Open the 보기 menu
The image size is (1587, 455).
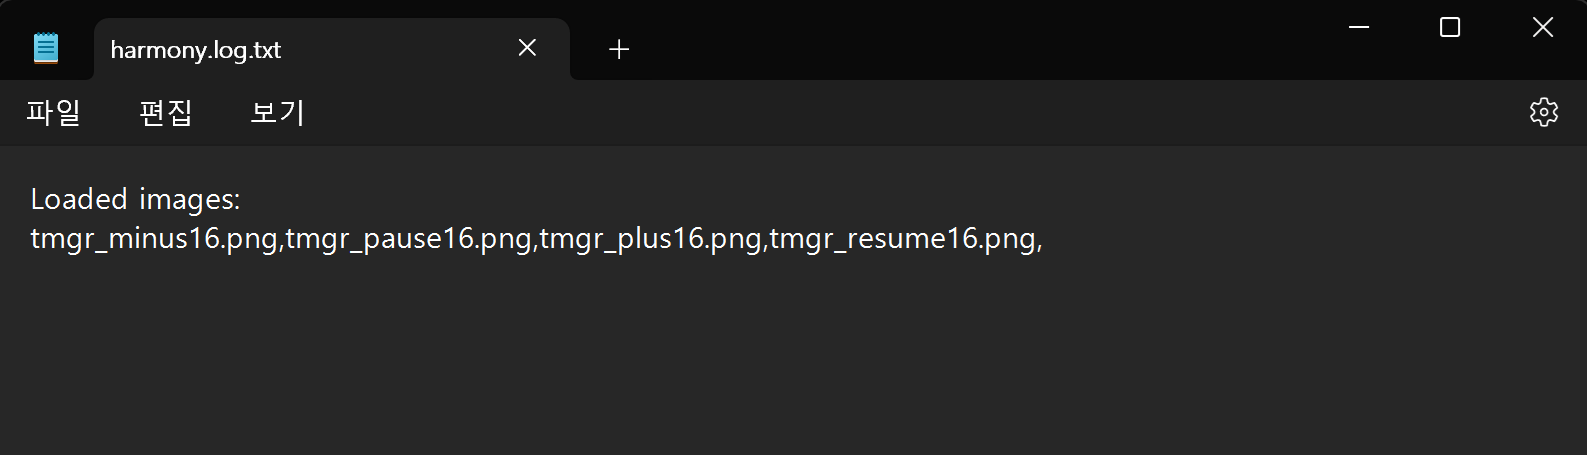pos(277,113)
